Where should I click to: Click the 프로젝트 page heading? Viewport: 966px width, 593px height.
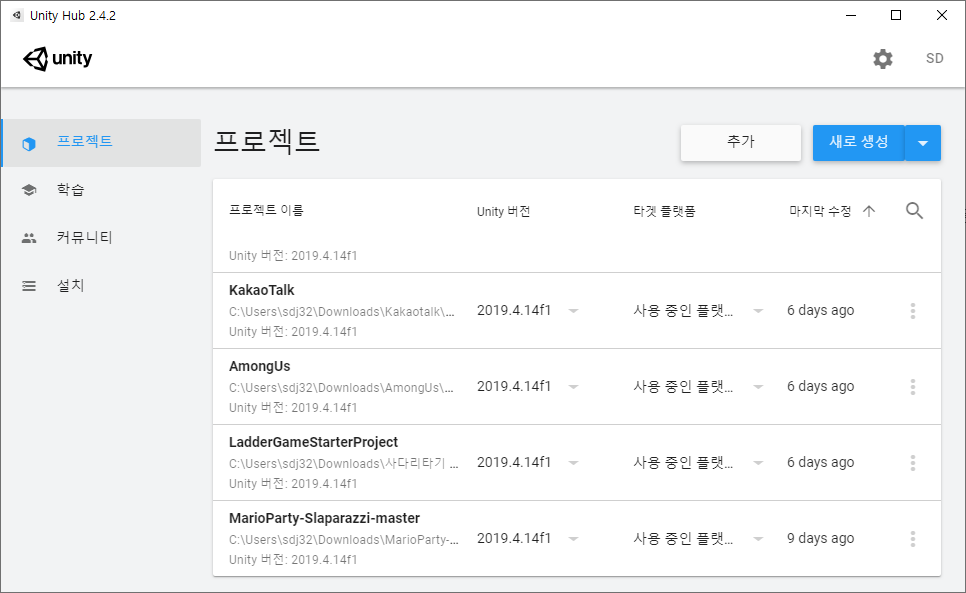pos(267,141)
